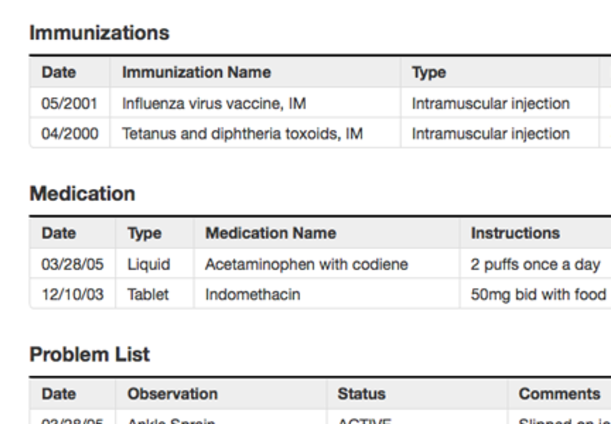Select the Immunization Name column header
This screenshot has height=424, width=615.
click(197, 72)
